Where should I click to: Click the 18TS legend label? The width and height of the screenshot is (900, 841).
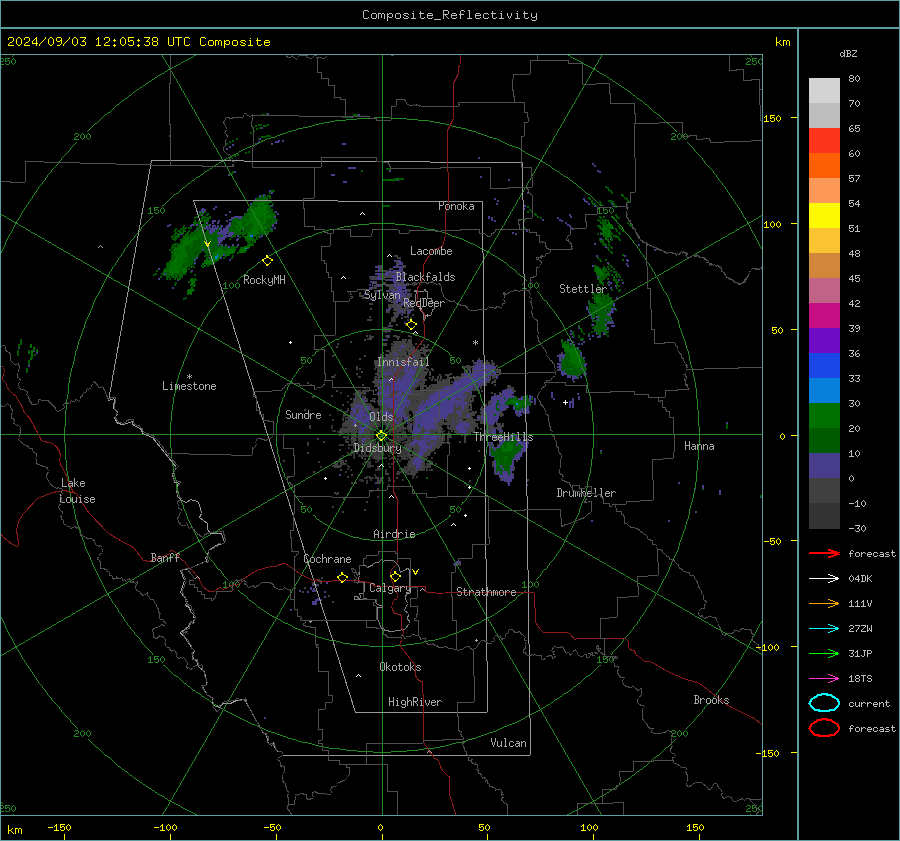[x=860, y=679]
